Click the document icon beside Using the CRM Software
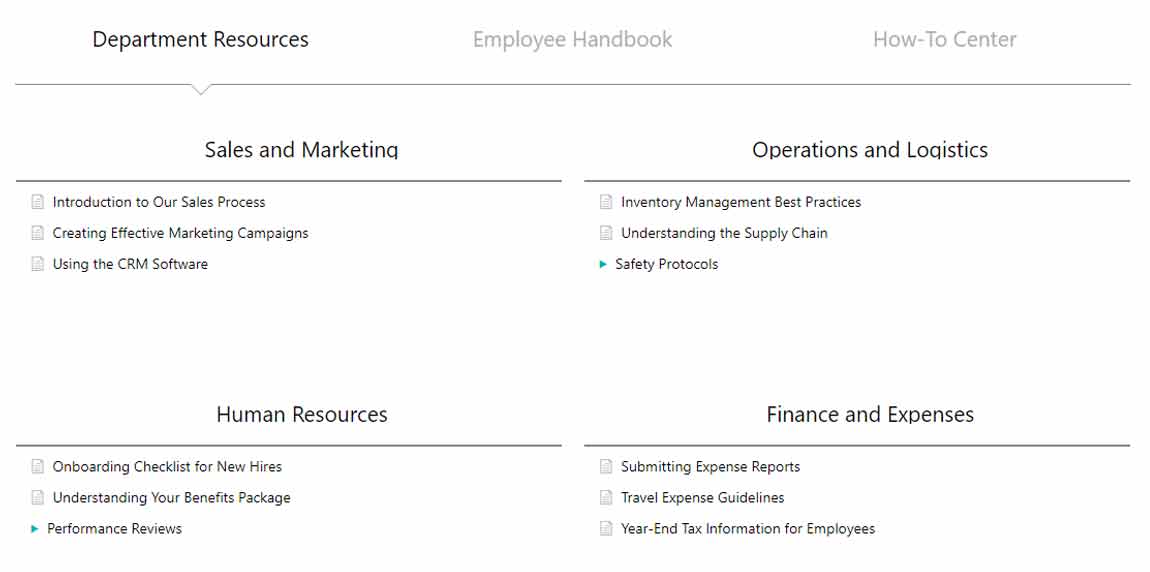Image resolution: width=1150 pixels, height=572 pixels. (x=38, y=264)
